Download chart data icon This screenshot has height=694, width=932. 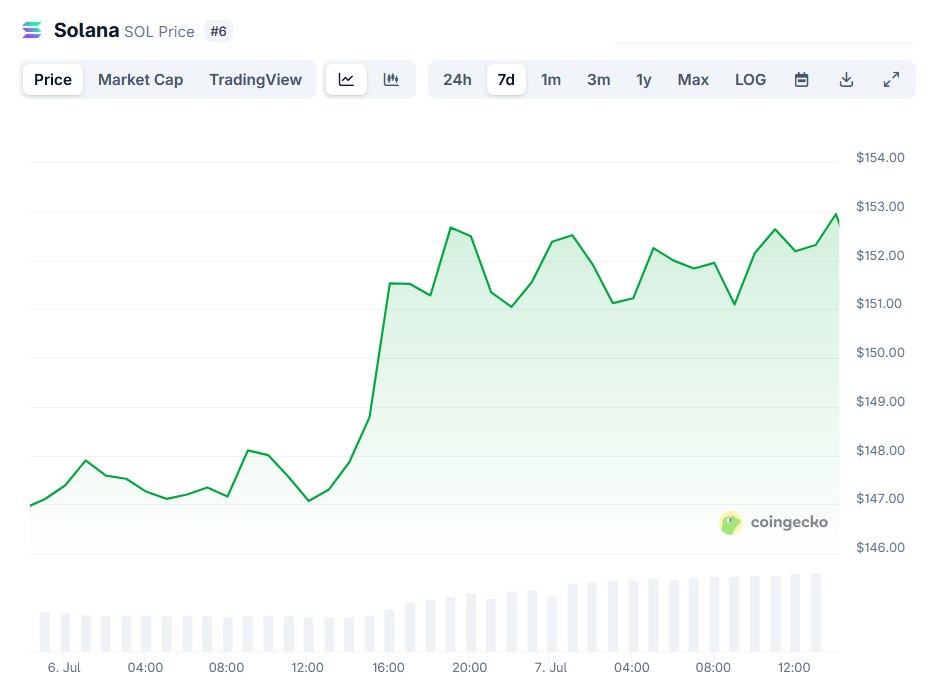pyautogui.click(x=846, y=80)
